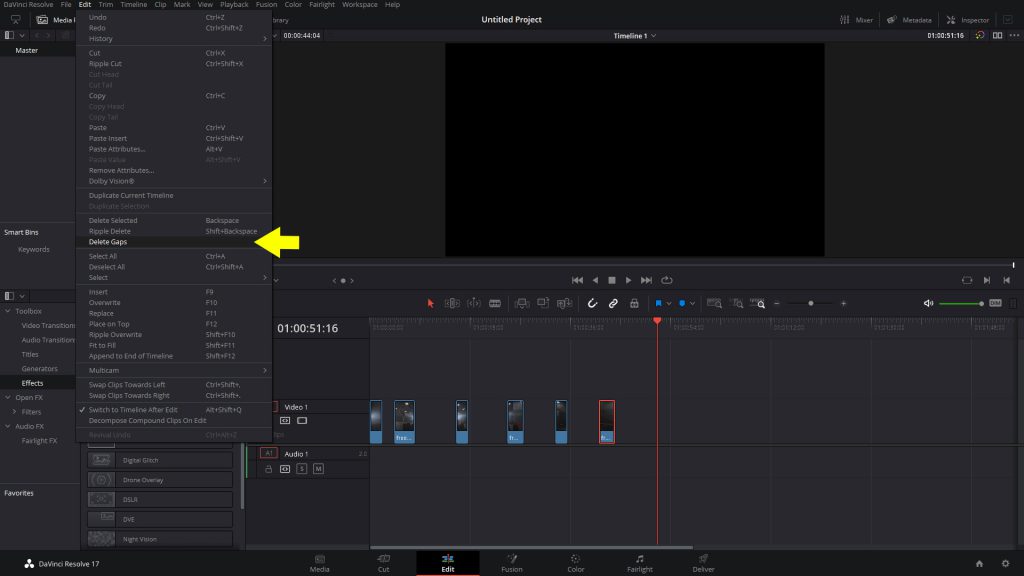Zoom out timeline with minus icon

click(777, 304)
